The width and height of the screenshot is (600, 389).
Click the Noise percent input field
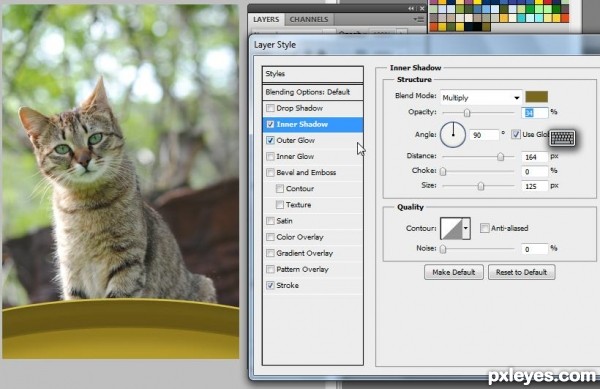[535, 249]
